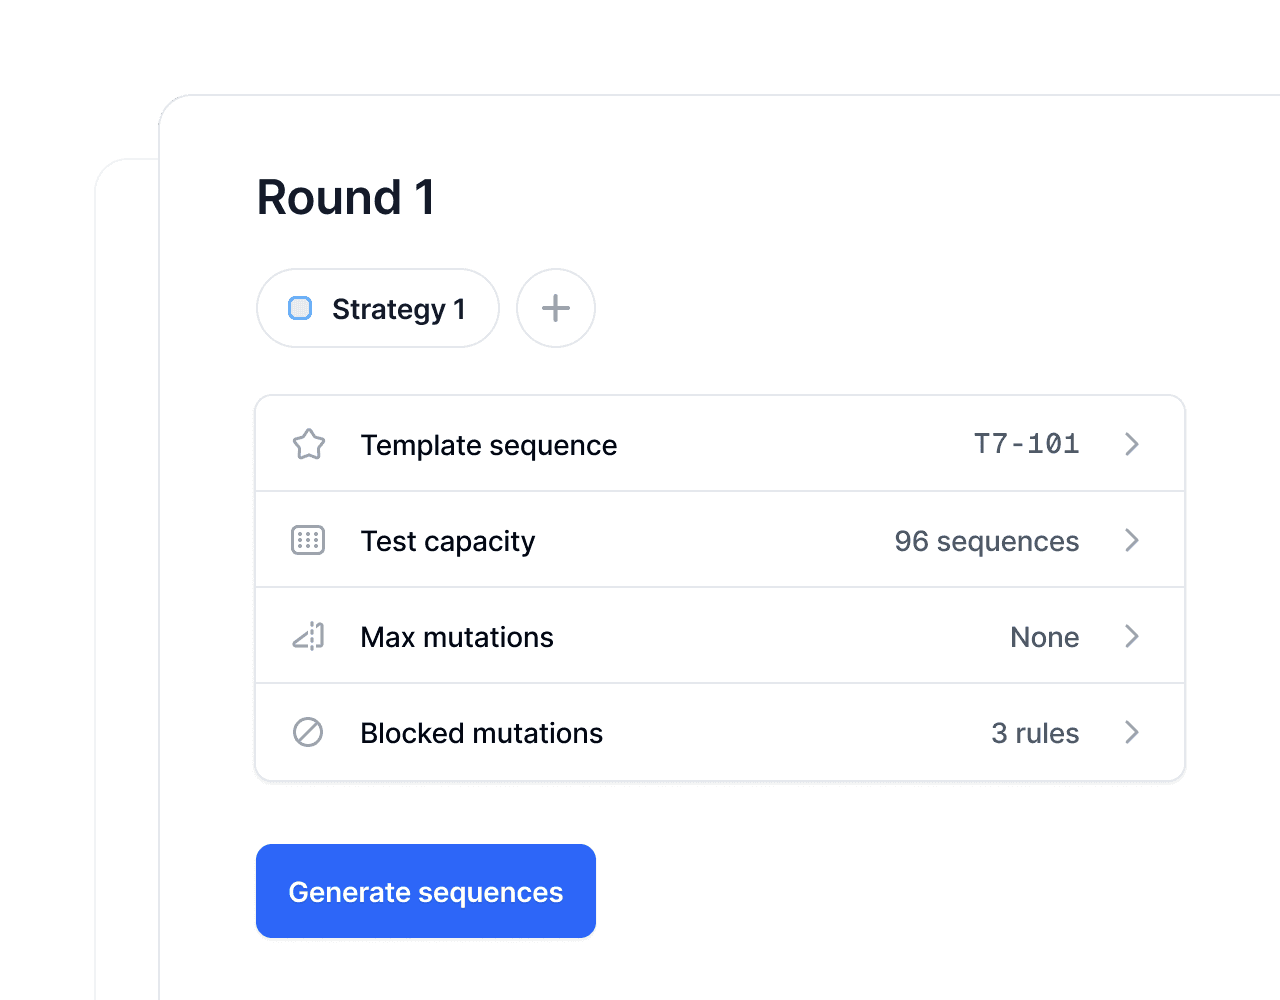This screenshot has height=1000, width=1280.
Task: Click the blue square on the Strategy 1 chip
Action: click(x=300, y=308)
